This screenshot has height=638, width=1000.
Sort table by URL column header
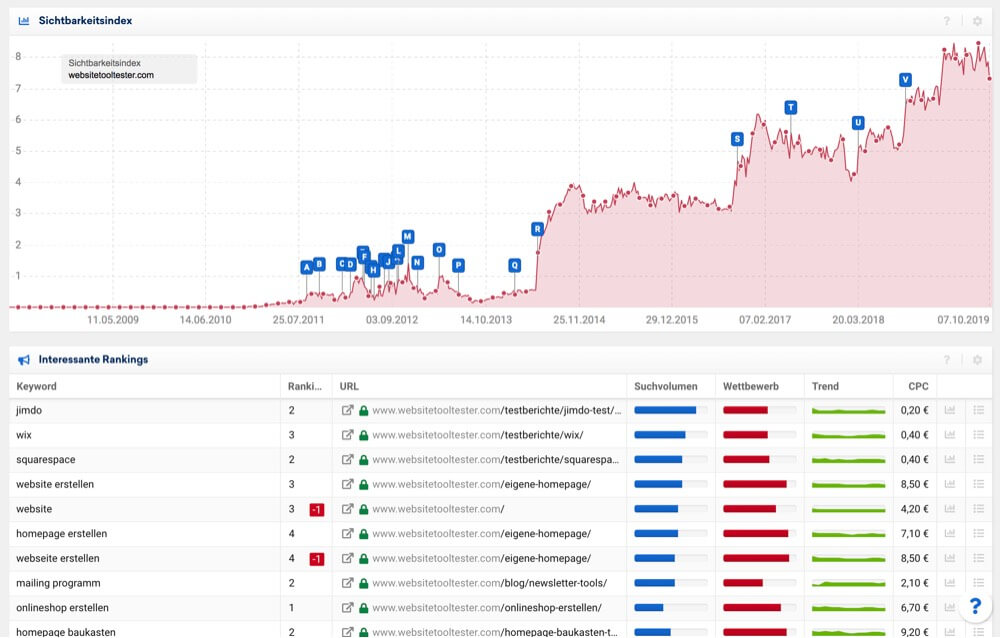[x=349, y=387]
